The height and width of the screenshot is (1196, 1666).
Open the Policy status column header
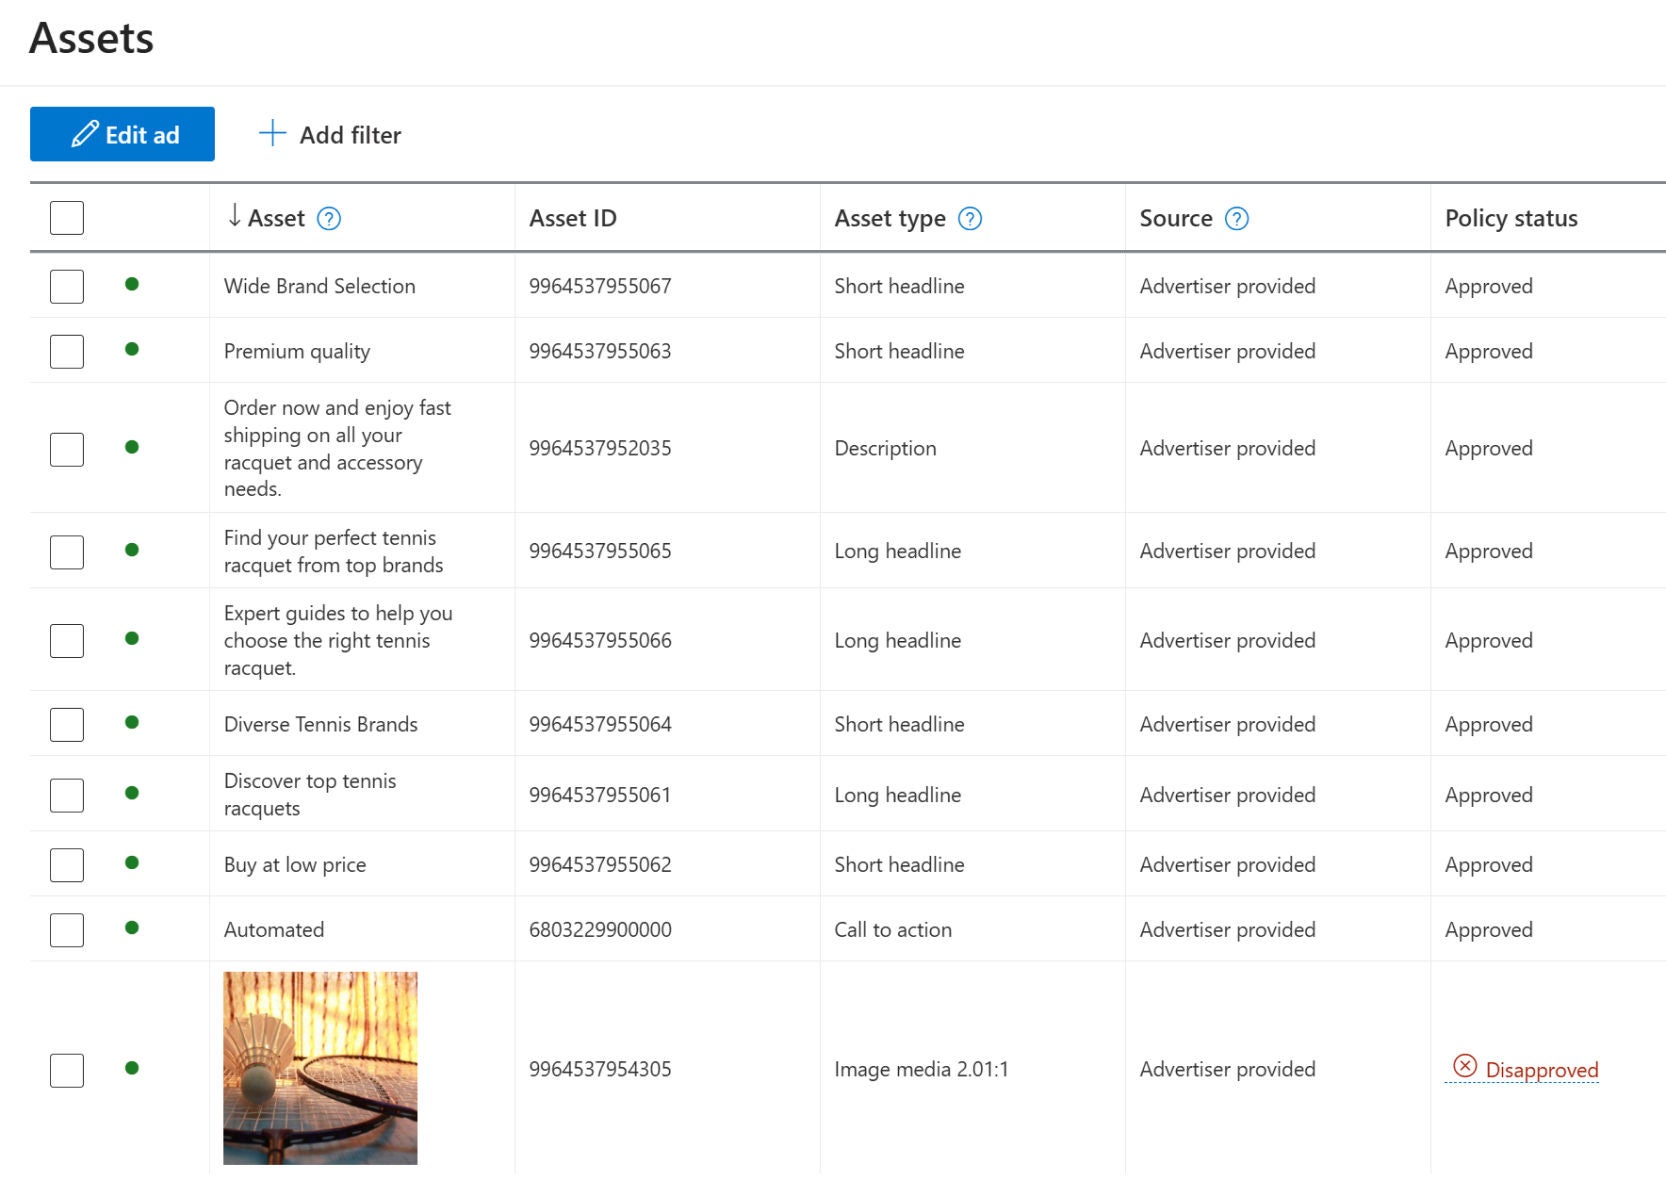pyautogui.click(x=1511, y=218)
